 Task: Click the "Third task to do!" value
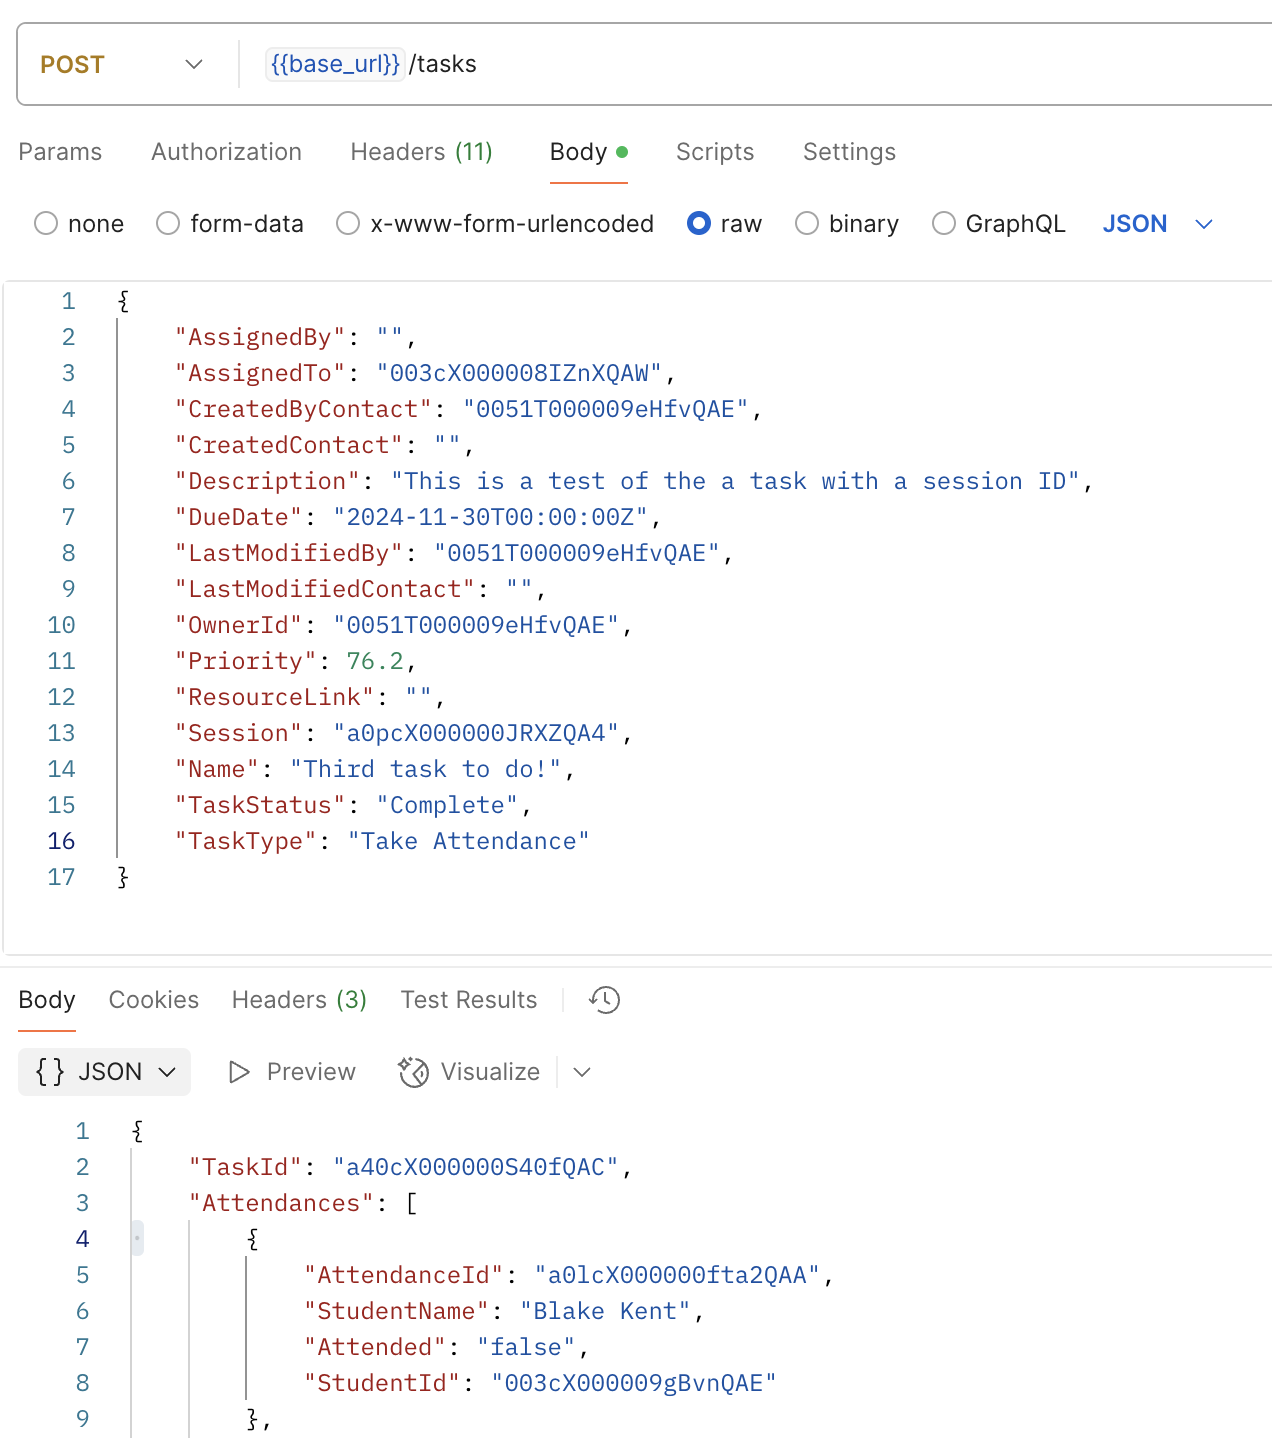(426, 769)
